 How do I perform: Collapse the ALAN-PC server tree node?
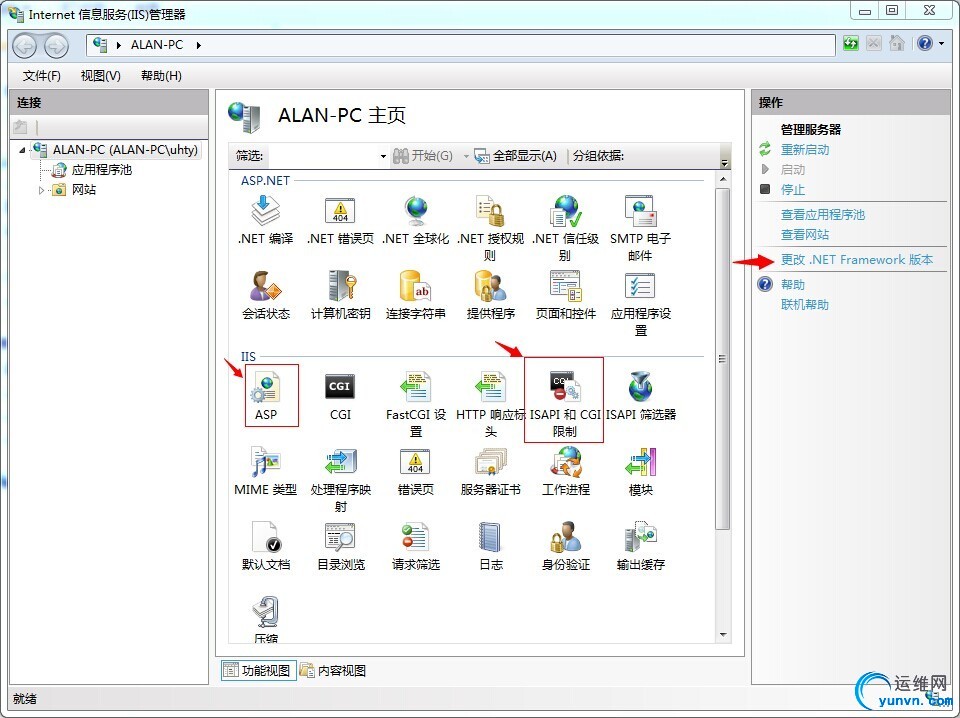pyautogui.click(x=23, y=149)
